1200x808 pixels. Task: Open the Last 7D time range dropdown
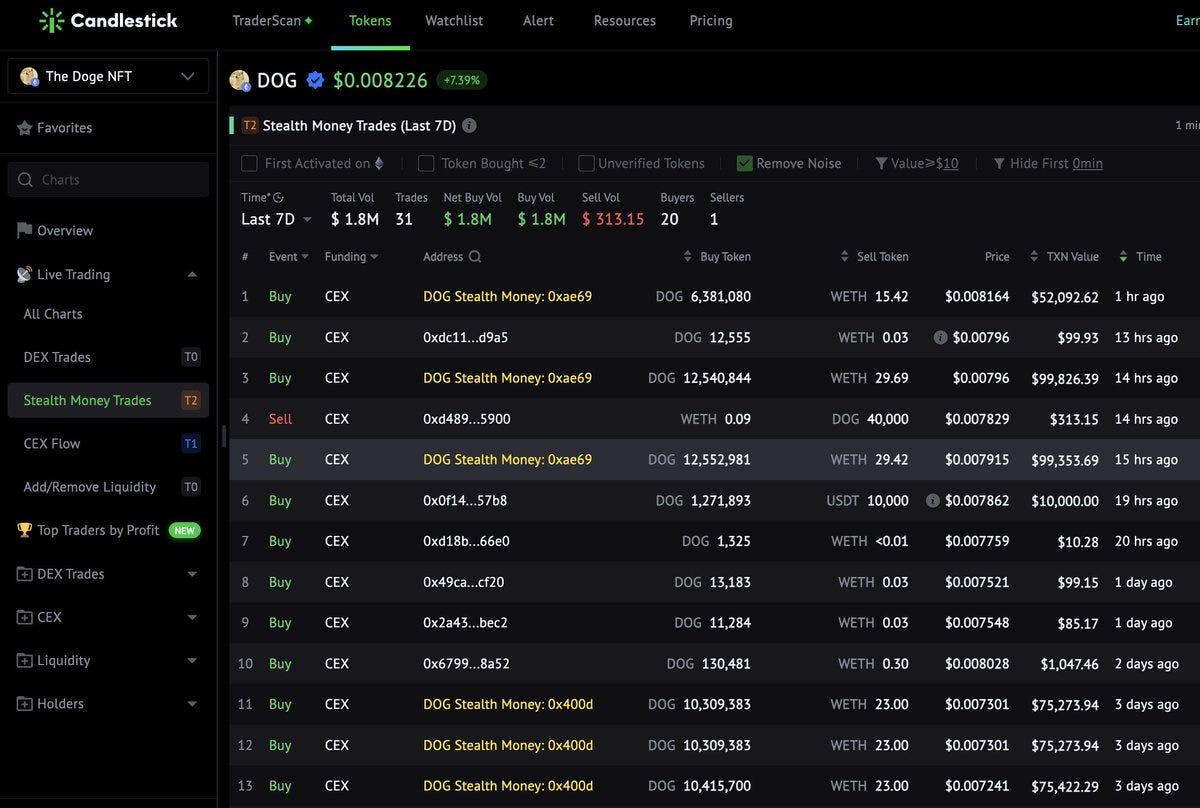pos(276,219)
